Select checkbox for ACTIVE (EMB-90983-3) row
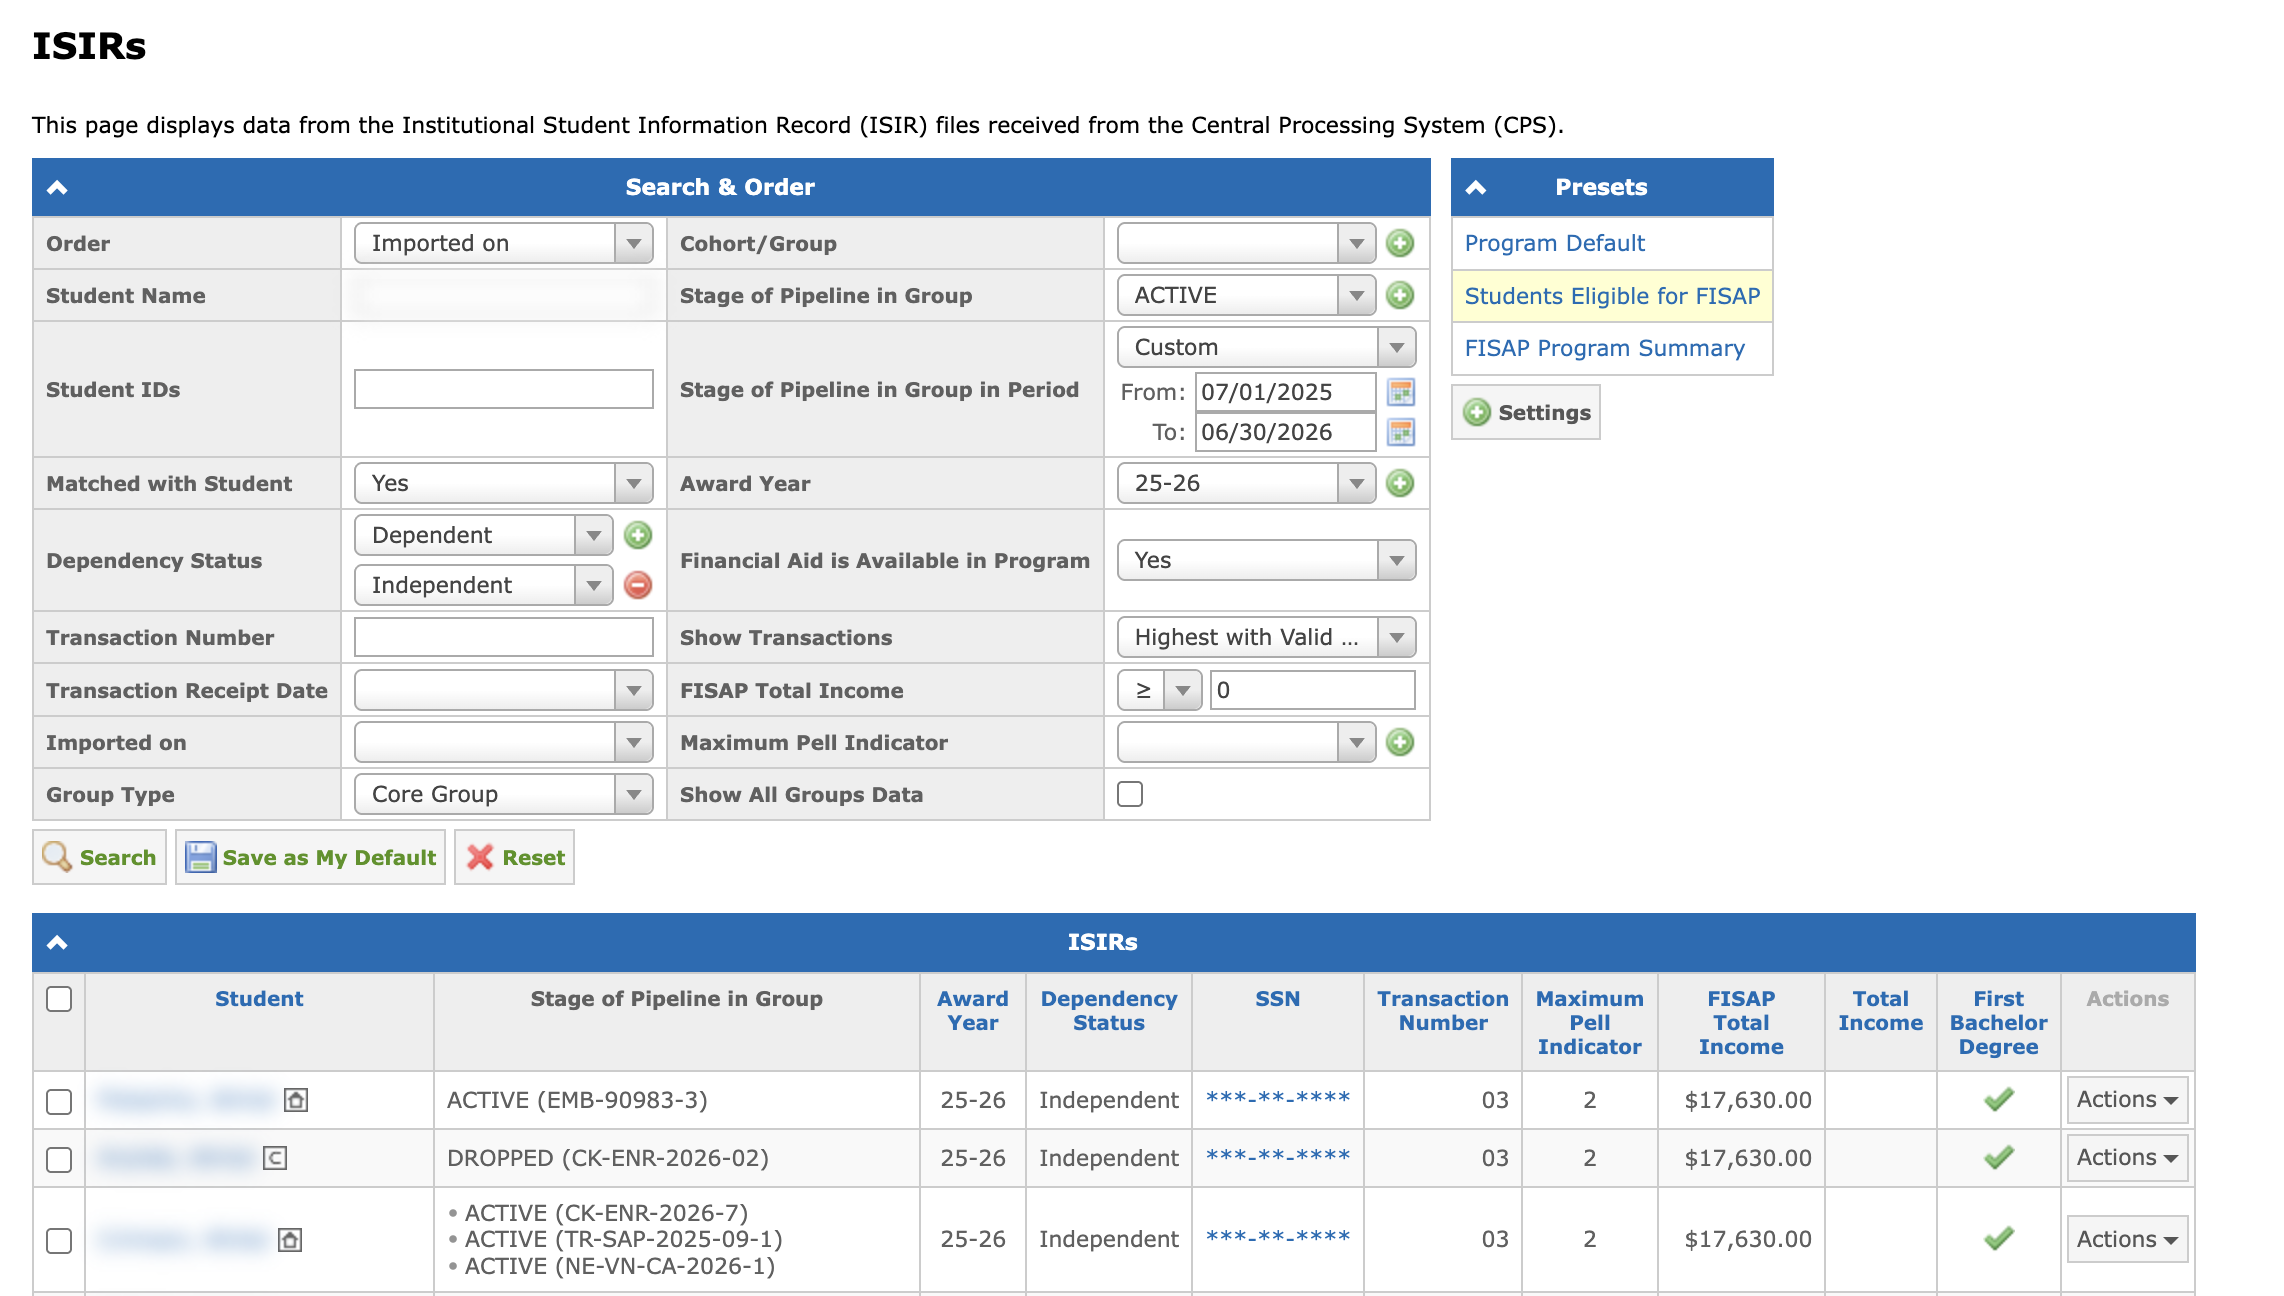Screen dimensions: 2284x1296 click(59, 1101)
